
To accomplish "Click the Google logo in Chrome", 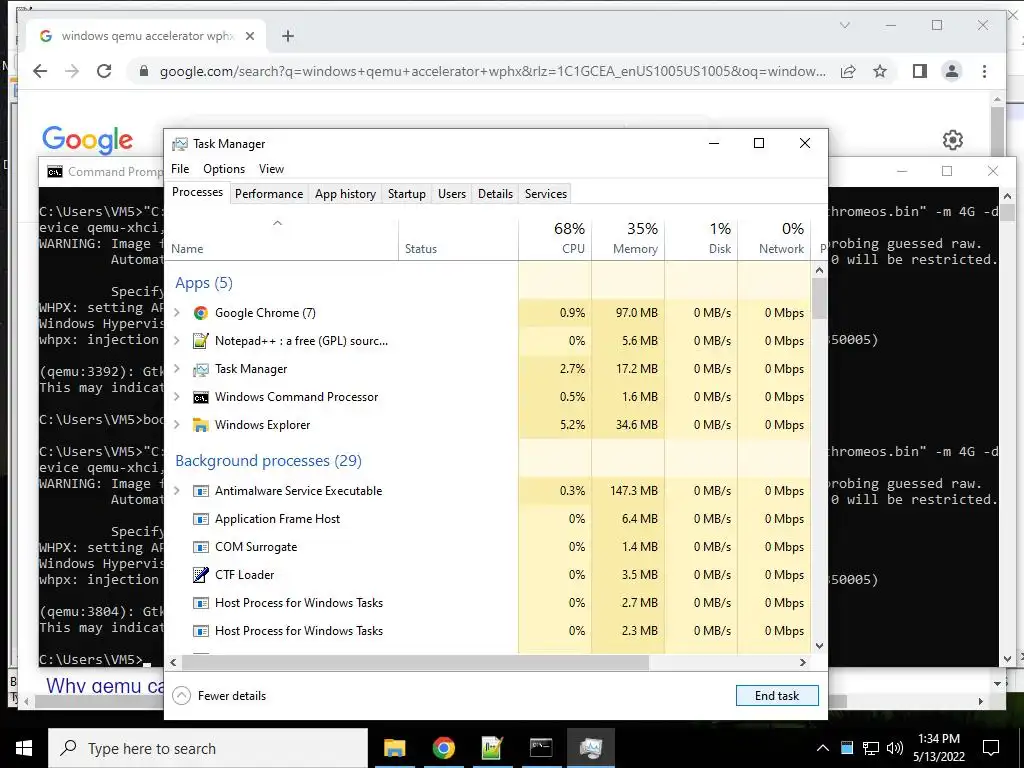I will (88, 140).
